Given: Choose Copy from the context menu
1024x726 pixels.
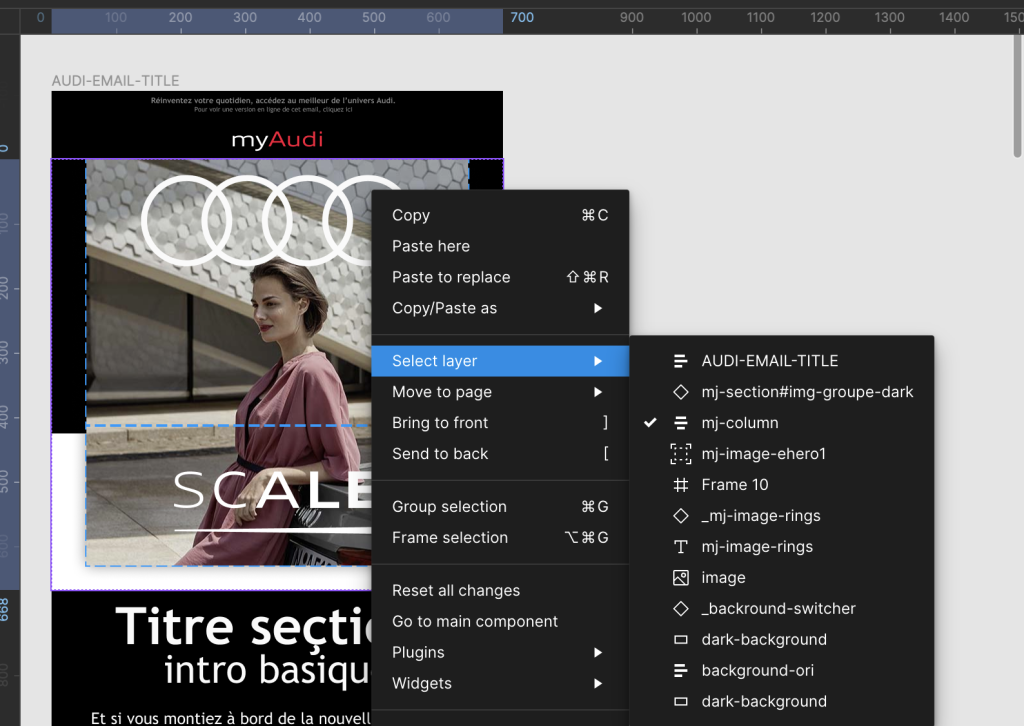Looking at the screenshot, I should coord(411,215).
